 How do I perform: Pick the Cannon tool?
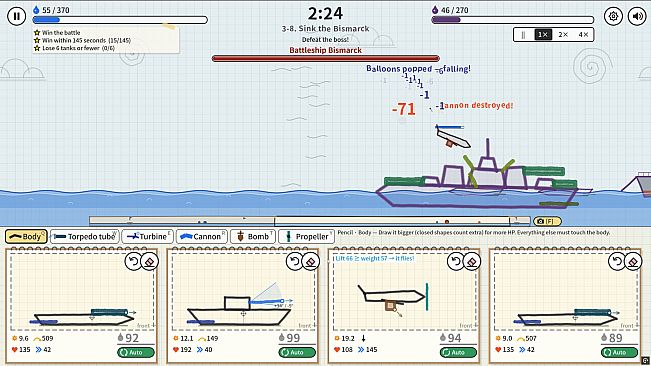(201, 237)
